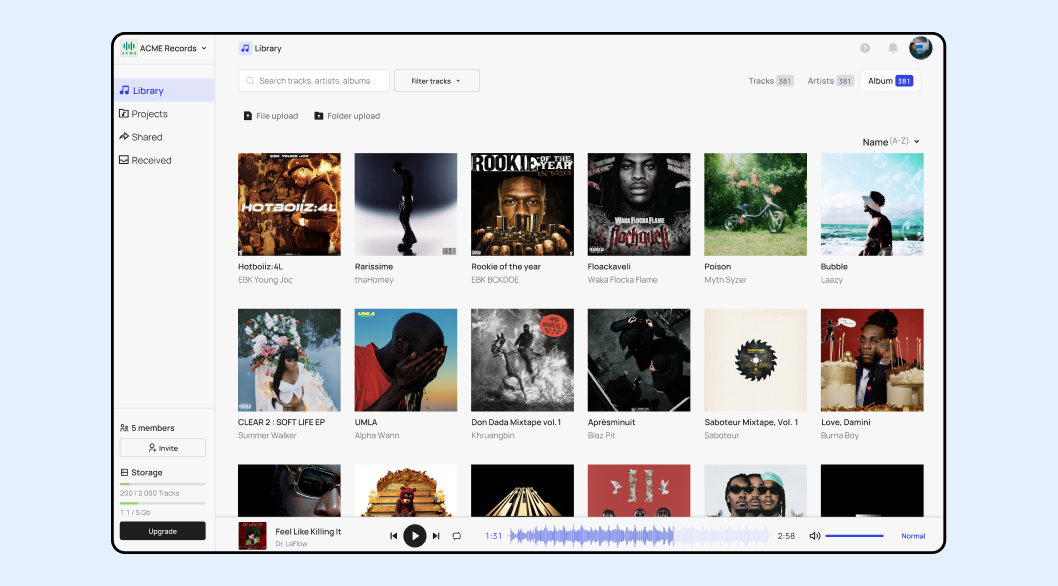
Task: Click the Khruangbin artist name
Action: (493, 435)
